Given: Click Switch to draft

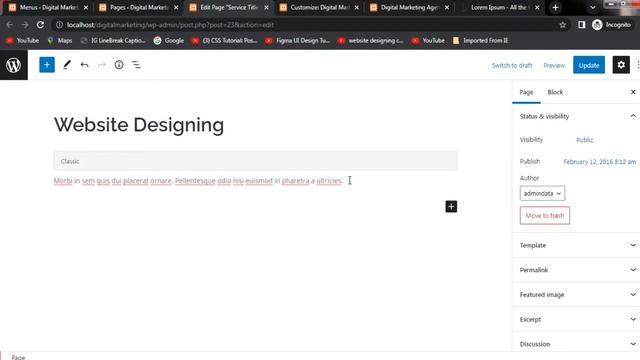Looking at the screenshot, I should tap(512, 65).
